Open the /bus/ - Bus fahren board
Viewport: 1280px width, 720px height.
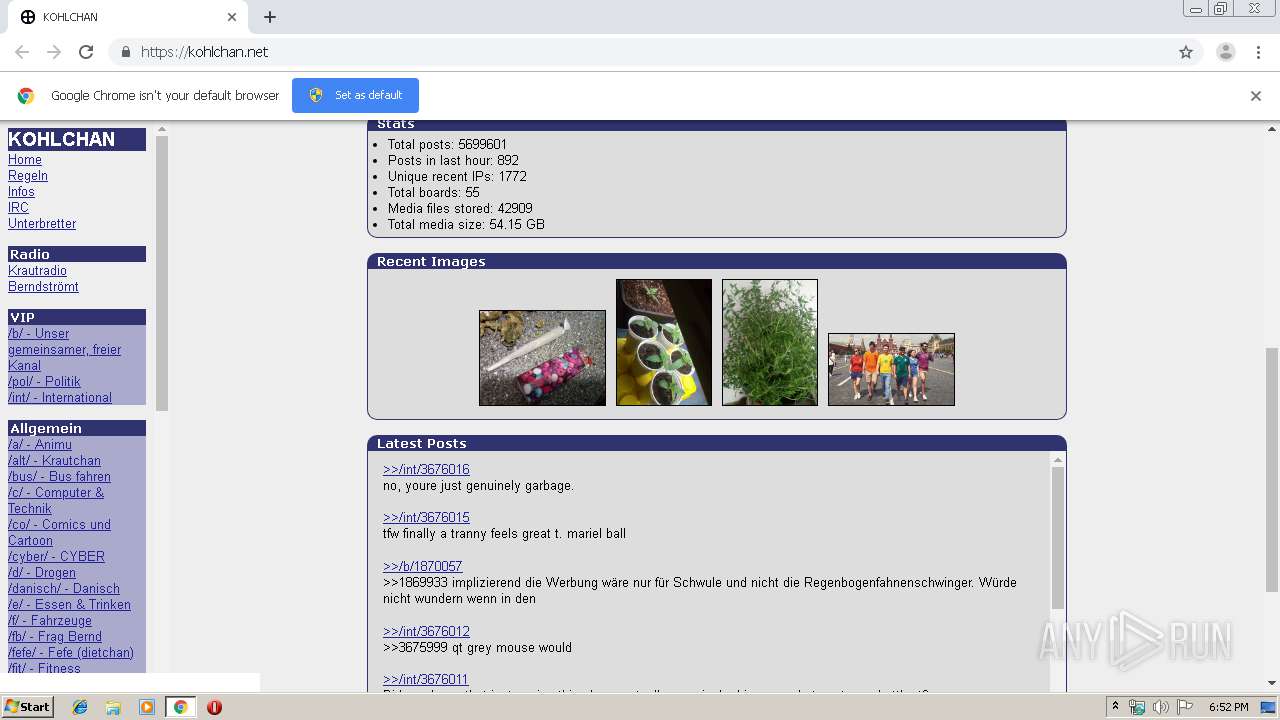click(59, 477)
